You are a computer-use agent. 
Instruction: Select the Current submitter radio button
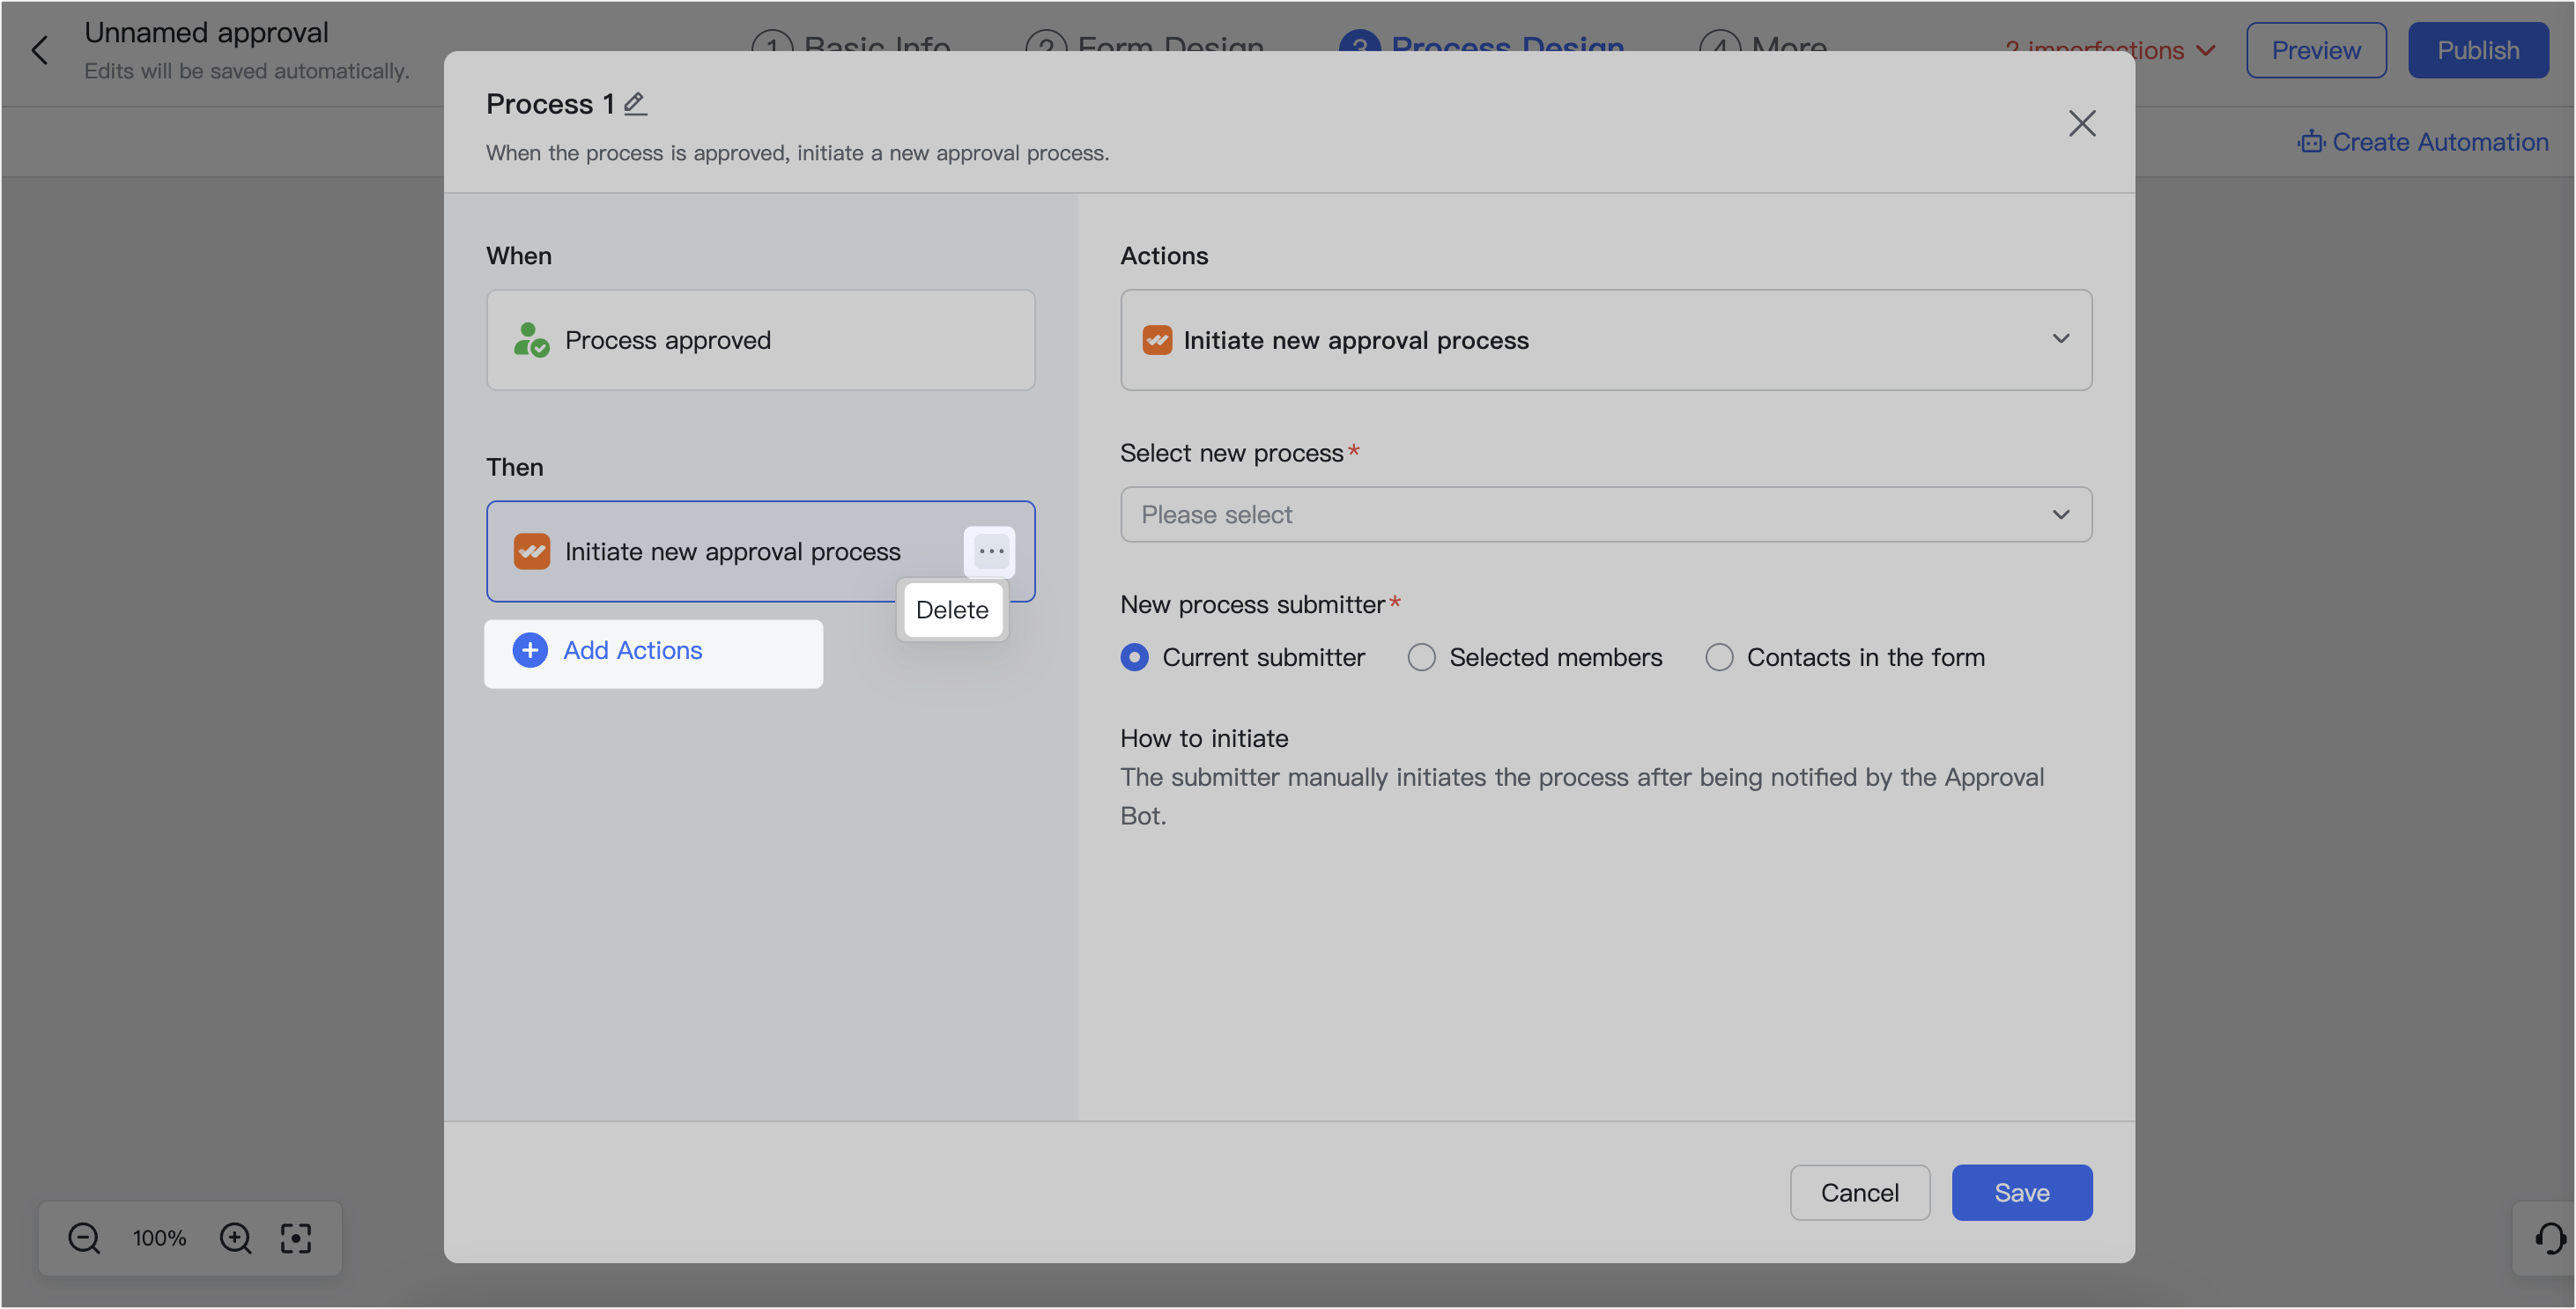coord(1135,657)
